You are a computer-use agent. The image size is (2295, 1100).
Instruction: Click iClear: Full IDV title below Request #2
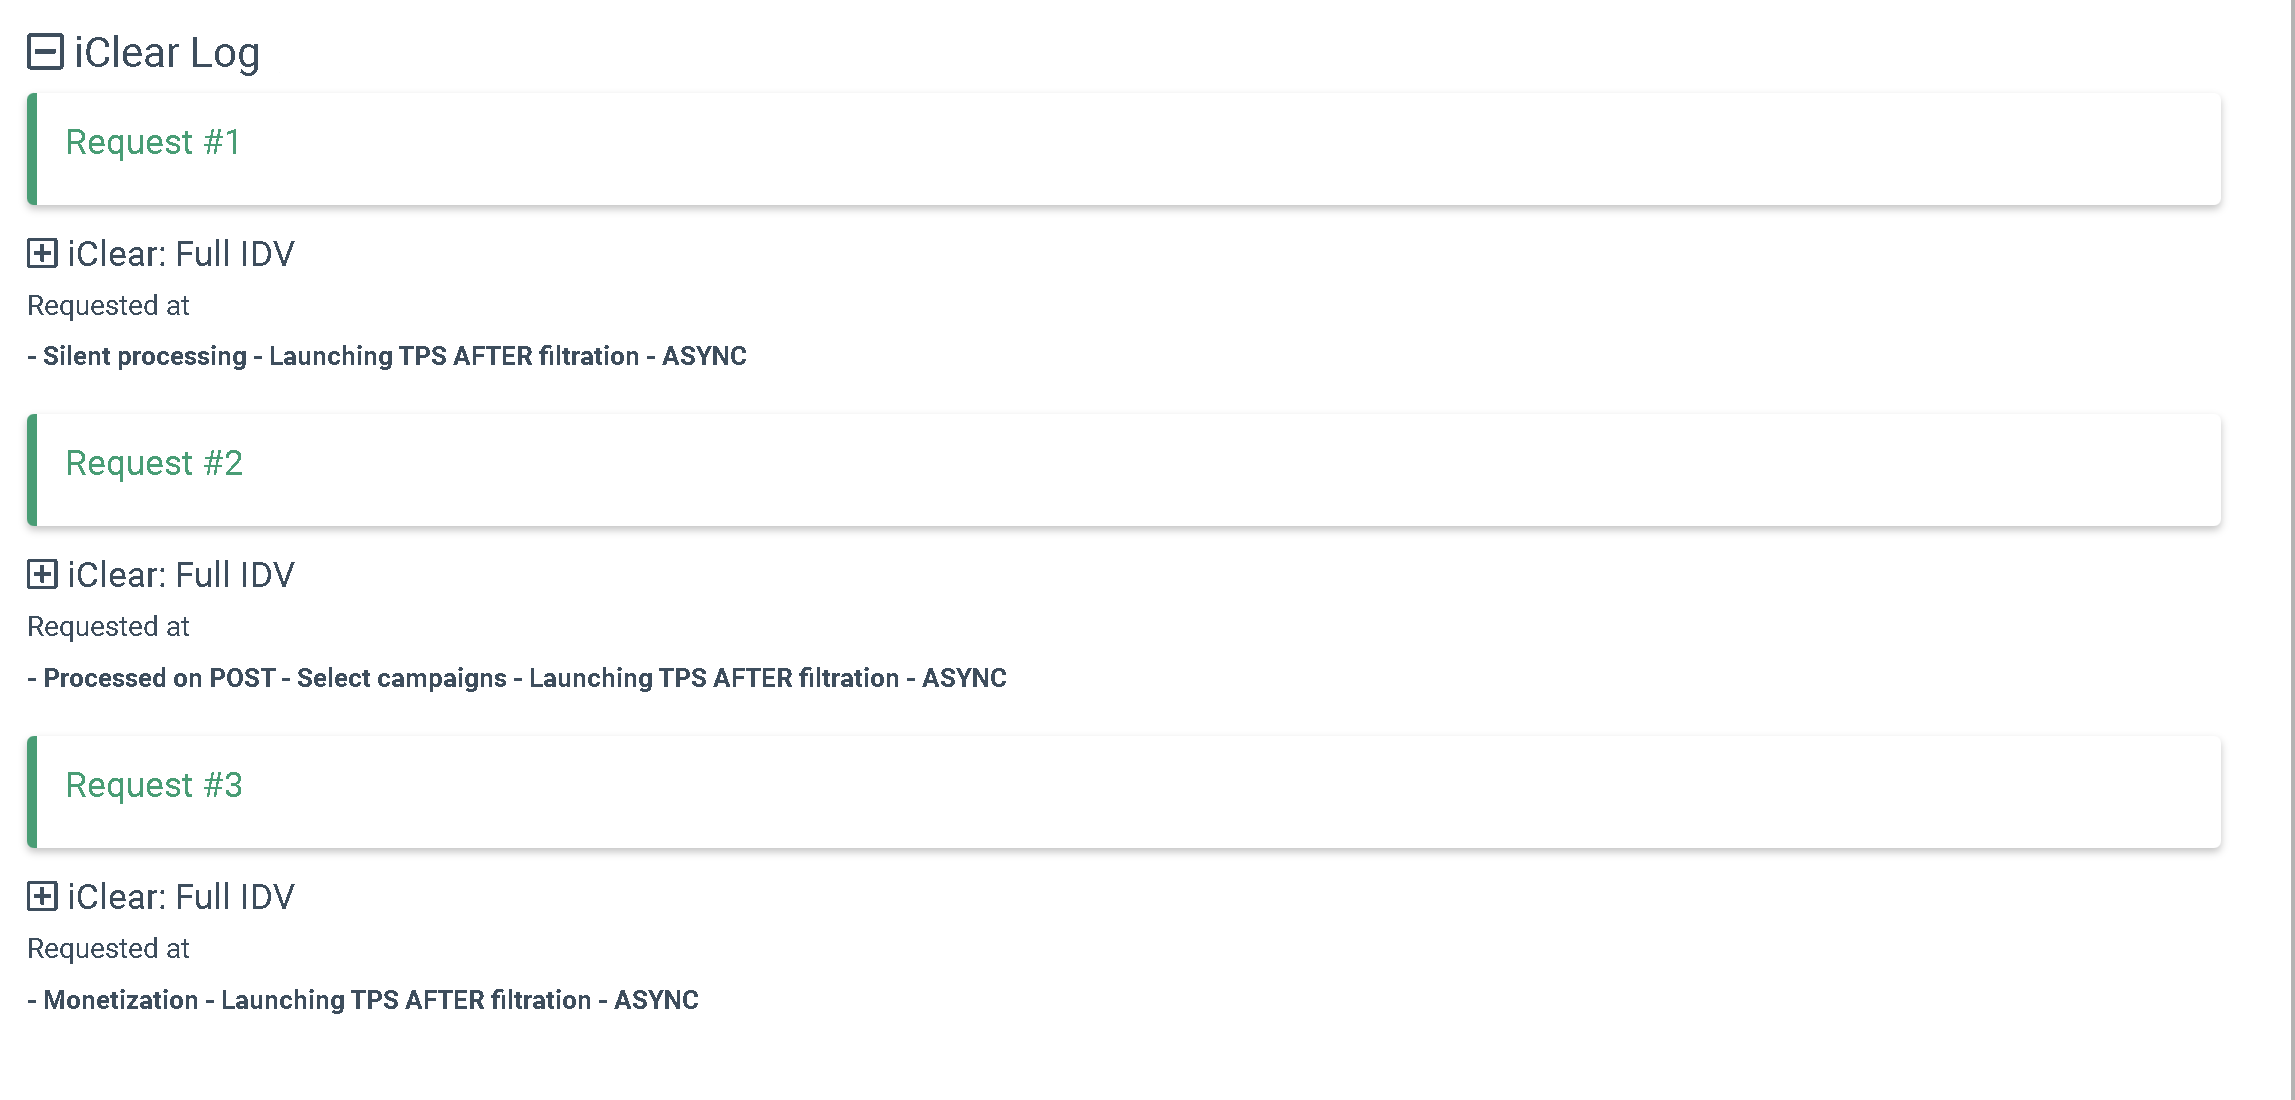click(x=181, y=575)
